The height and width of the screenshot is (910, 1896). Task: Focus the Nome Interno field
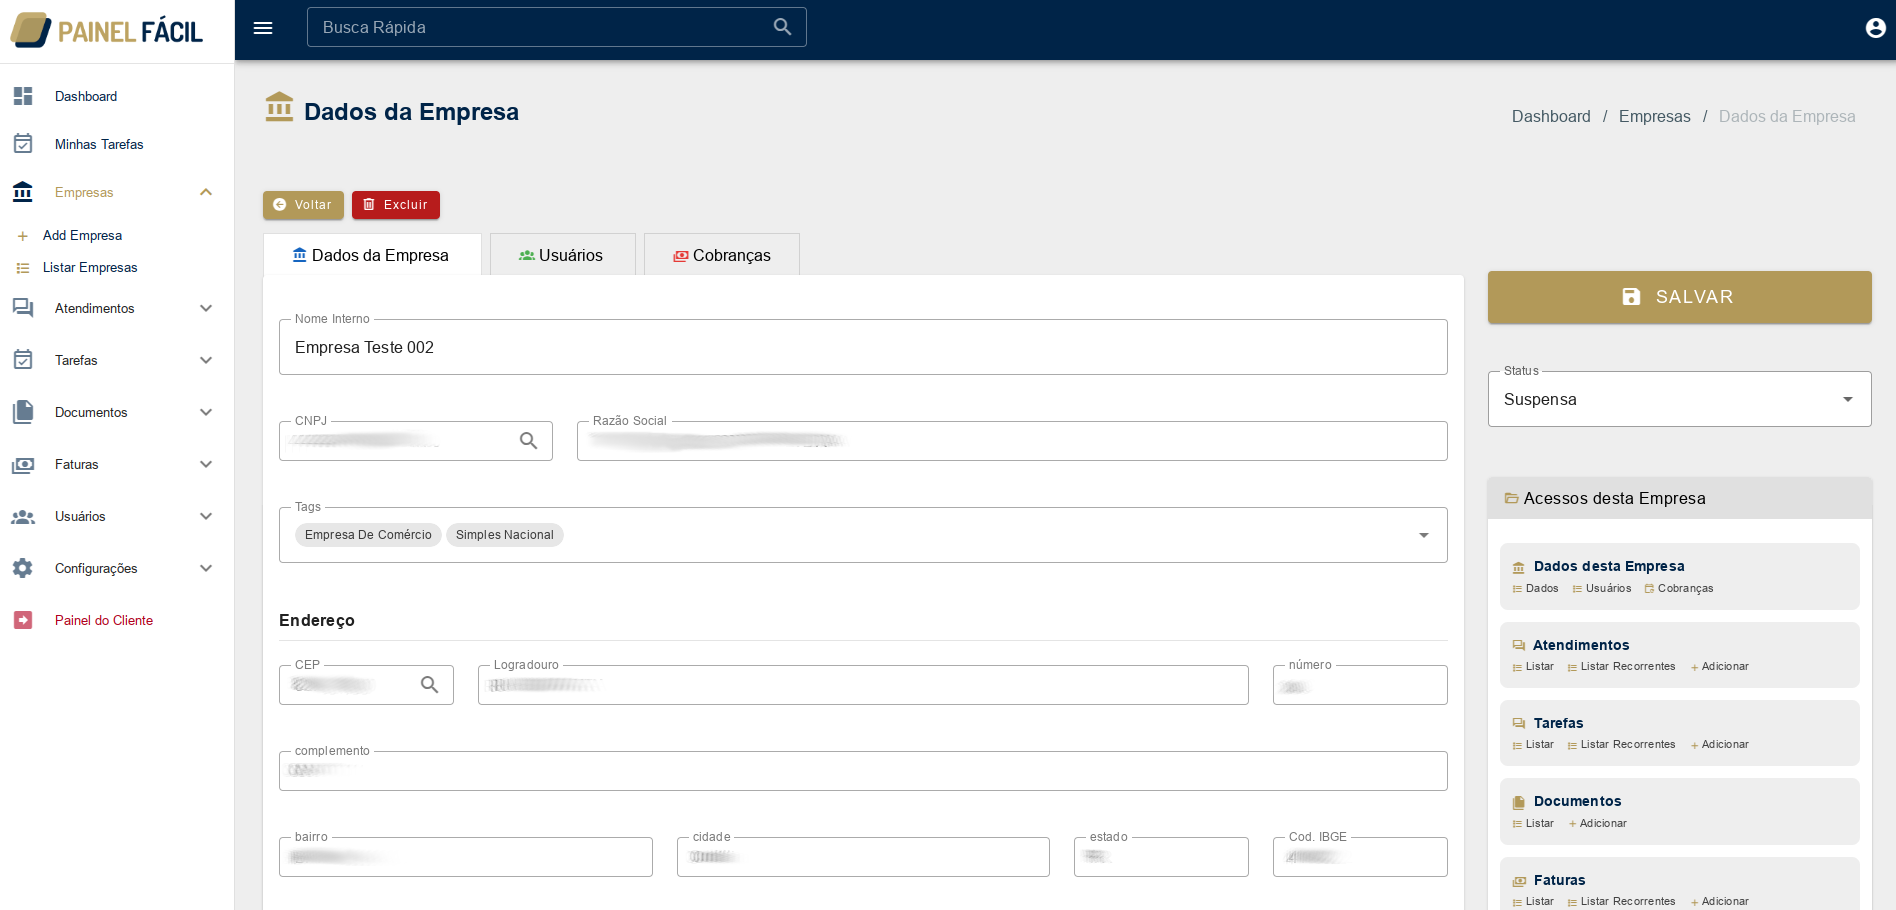[x=863, y=347]
